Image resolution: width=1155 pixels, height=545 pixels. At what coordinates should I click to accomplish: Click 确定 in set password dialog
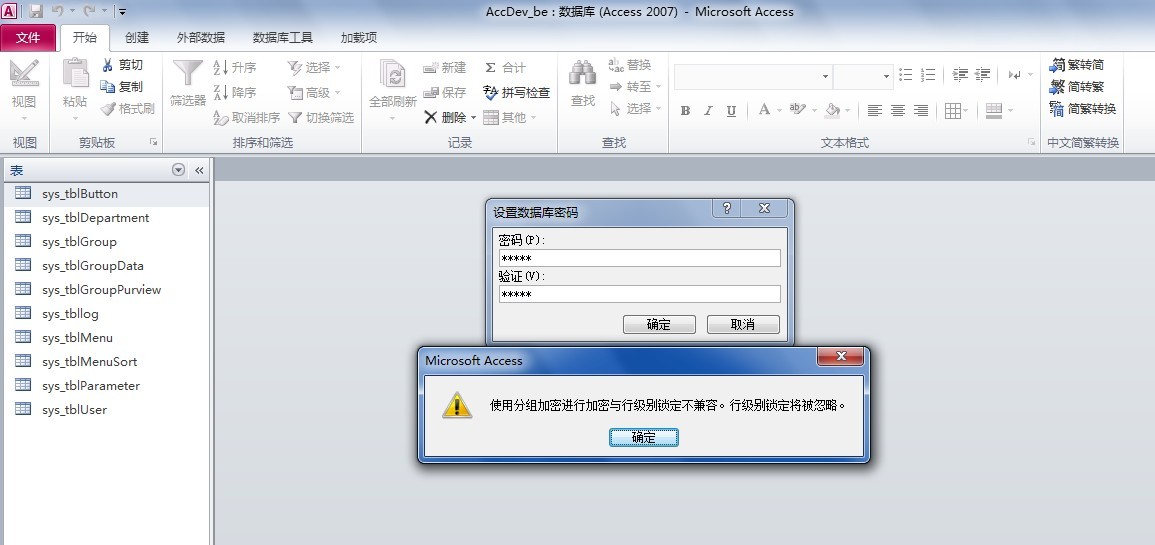pyautogui.click(x=659, y=324)
